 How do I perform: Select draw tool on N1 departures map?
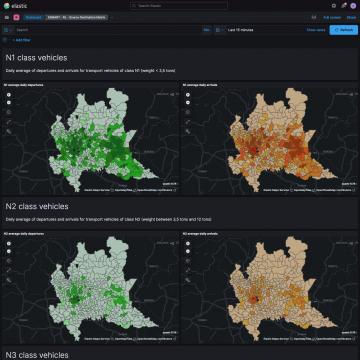pyautogui.click(x=9, y=131)
